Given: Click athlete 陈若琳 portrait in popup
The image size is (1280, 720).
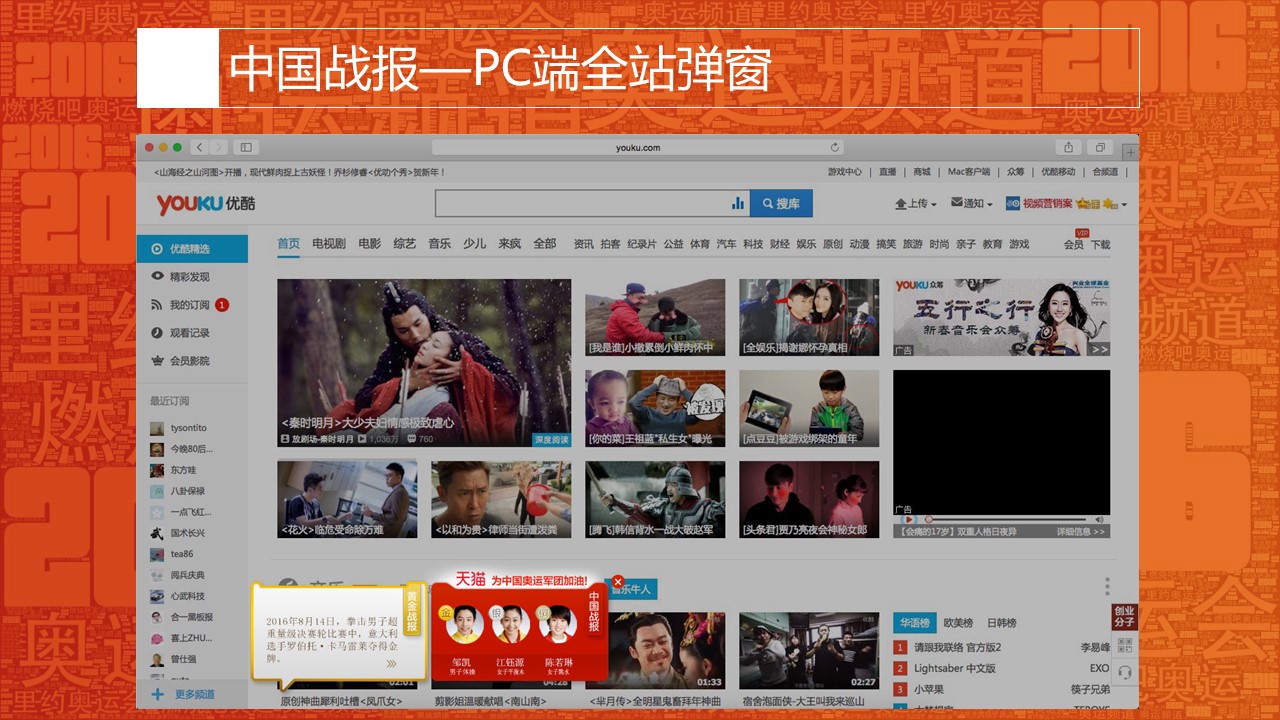Looking at the screenshot, I should (557, 624).
